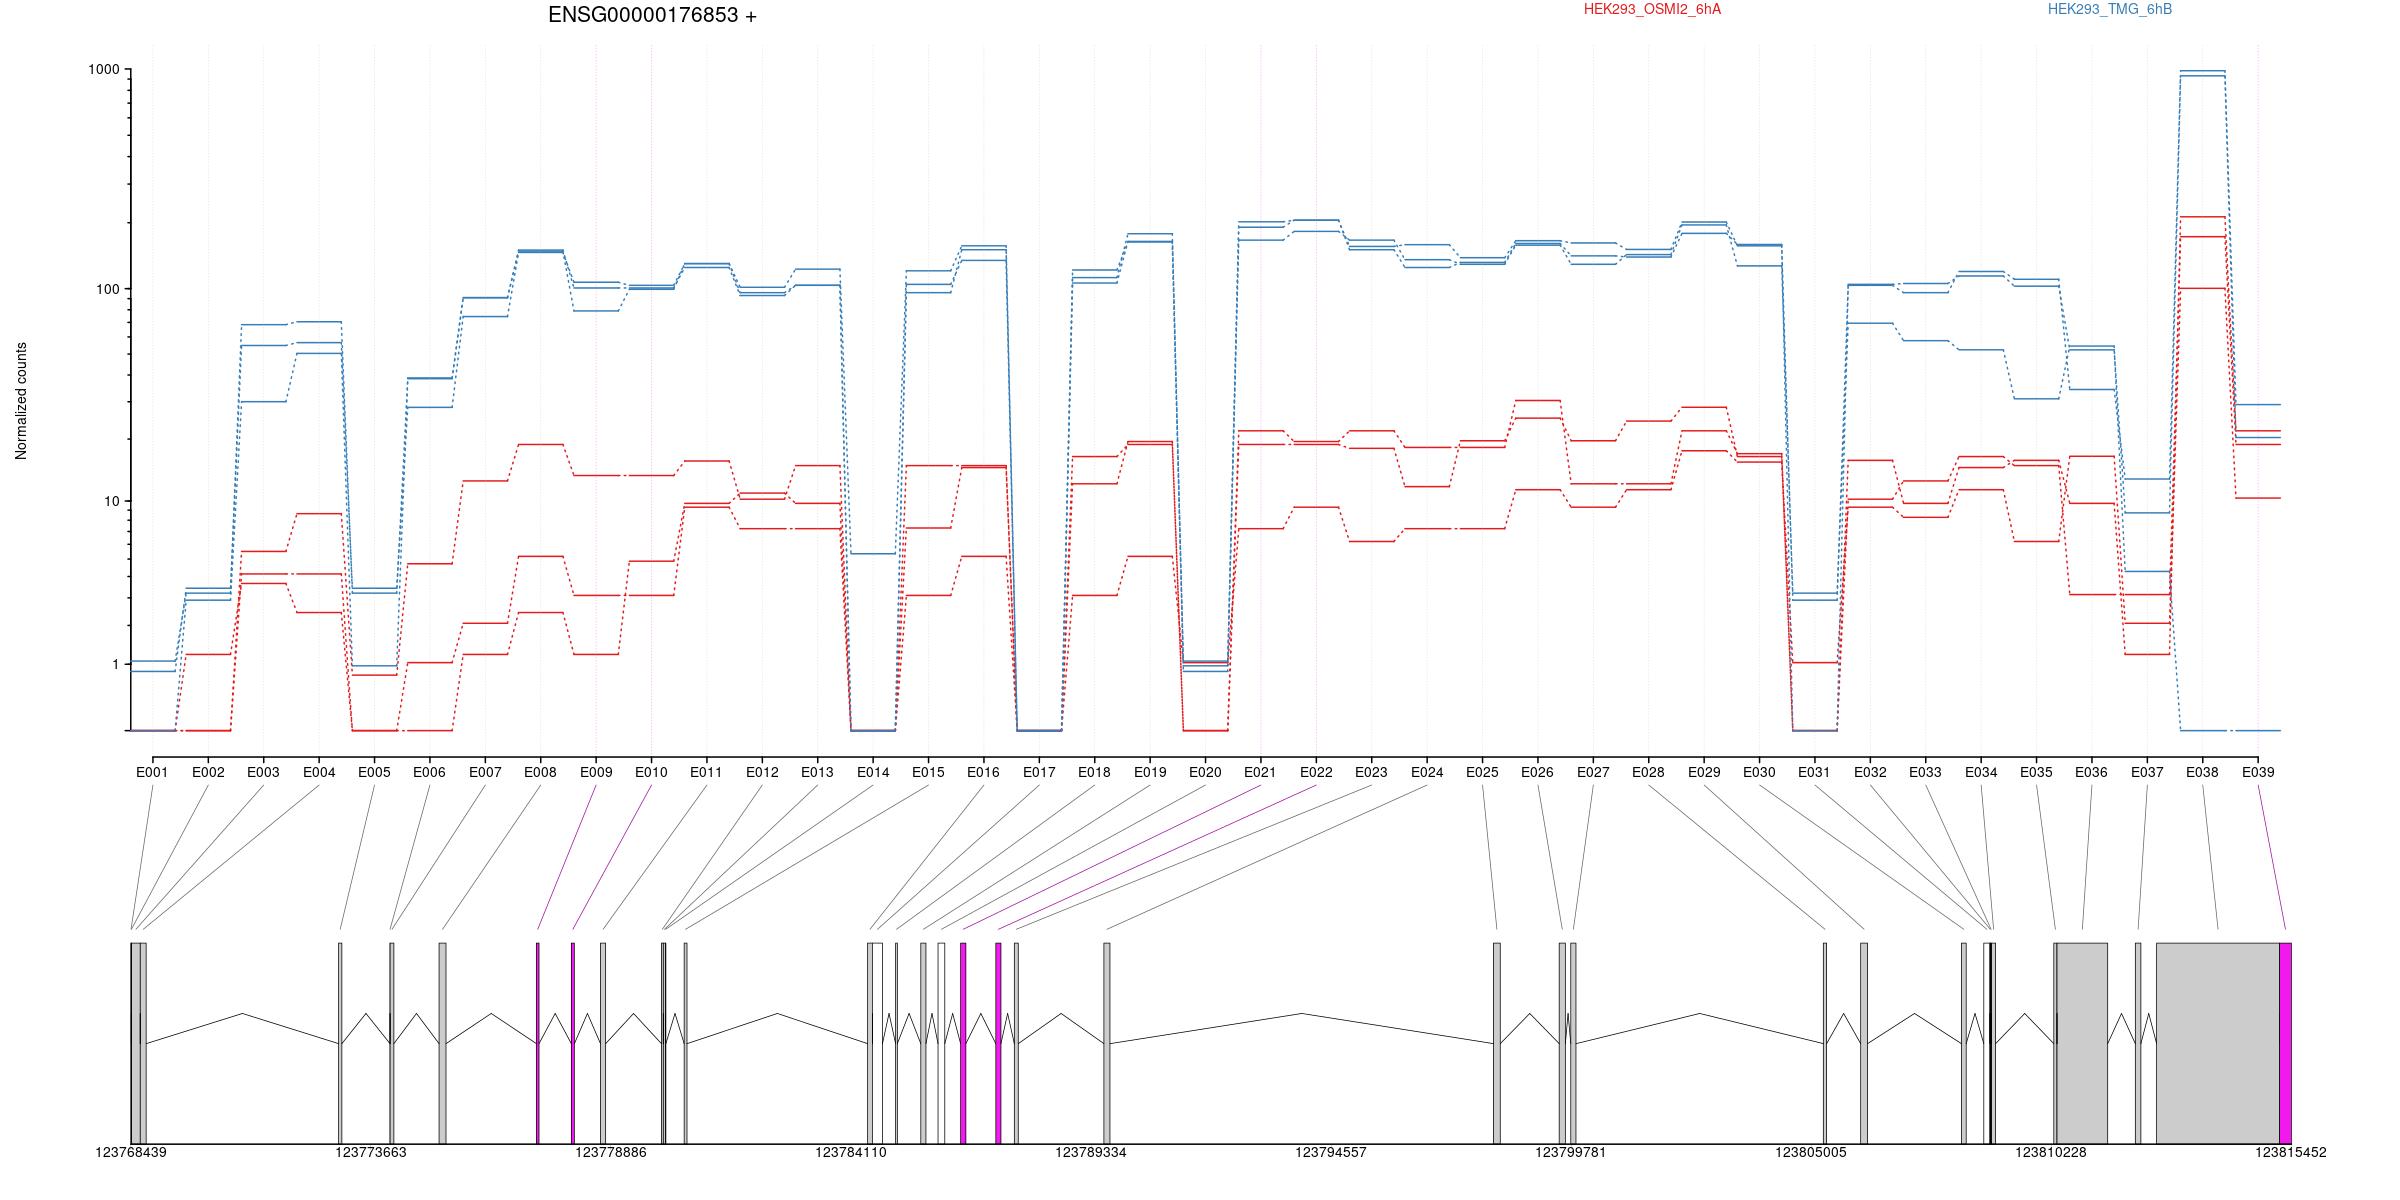2400x1200 pixels.
Task: Select exon label E002
Action: (208, 772)
